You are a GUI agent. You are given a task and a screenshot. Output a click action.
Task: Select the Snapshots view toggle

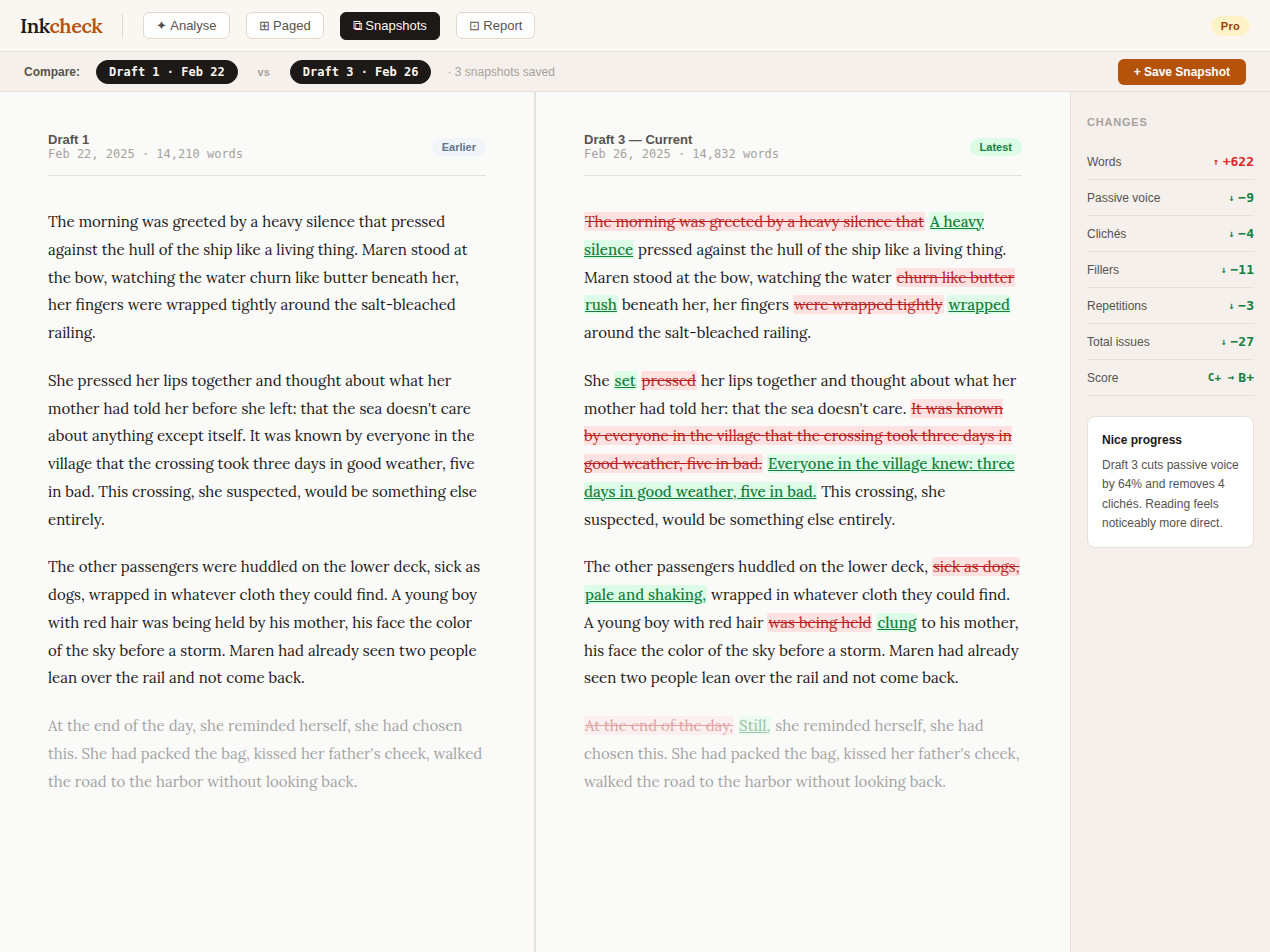click(389, 25)
